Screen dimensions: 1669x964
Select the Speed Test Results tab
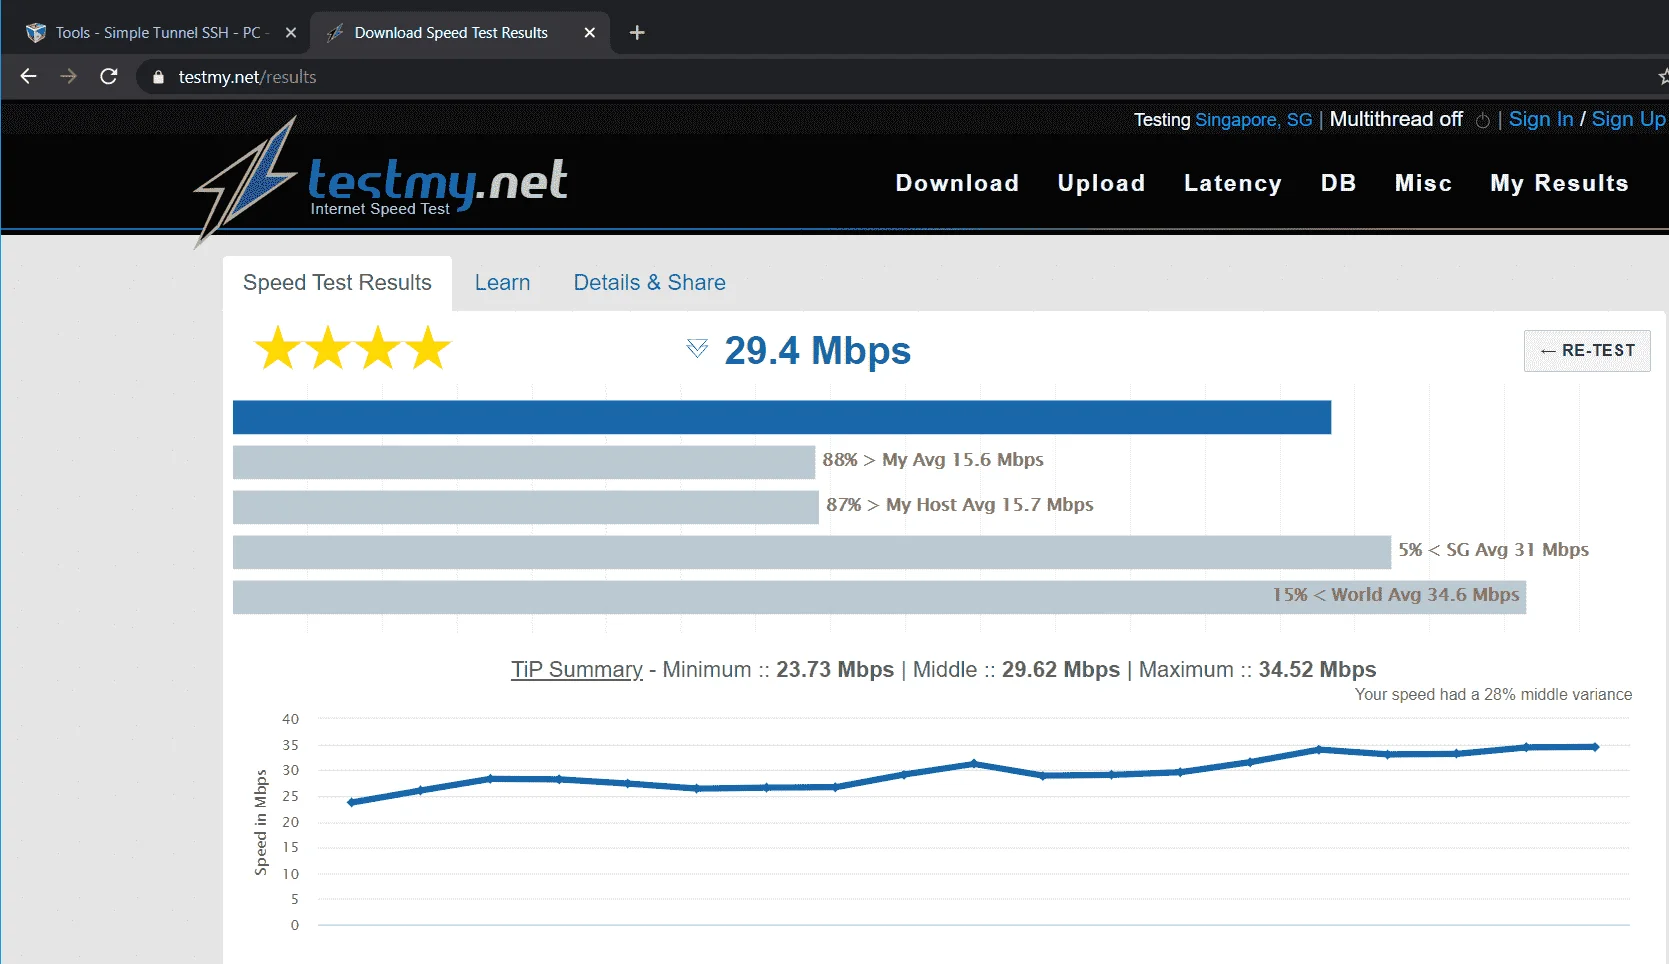pos(337,283)
